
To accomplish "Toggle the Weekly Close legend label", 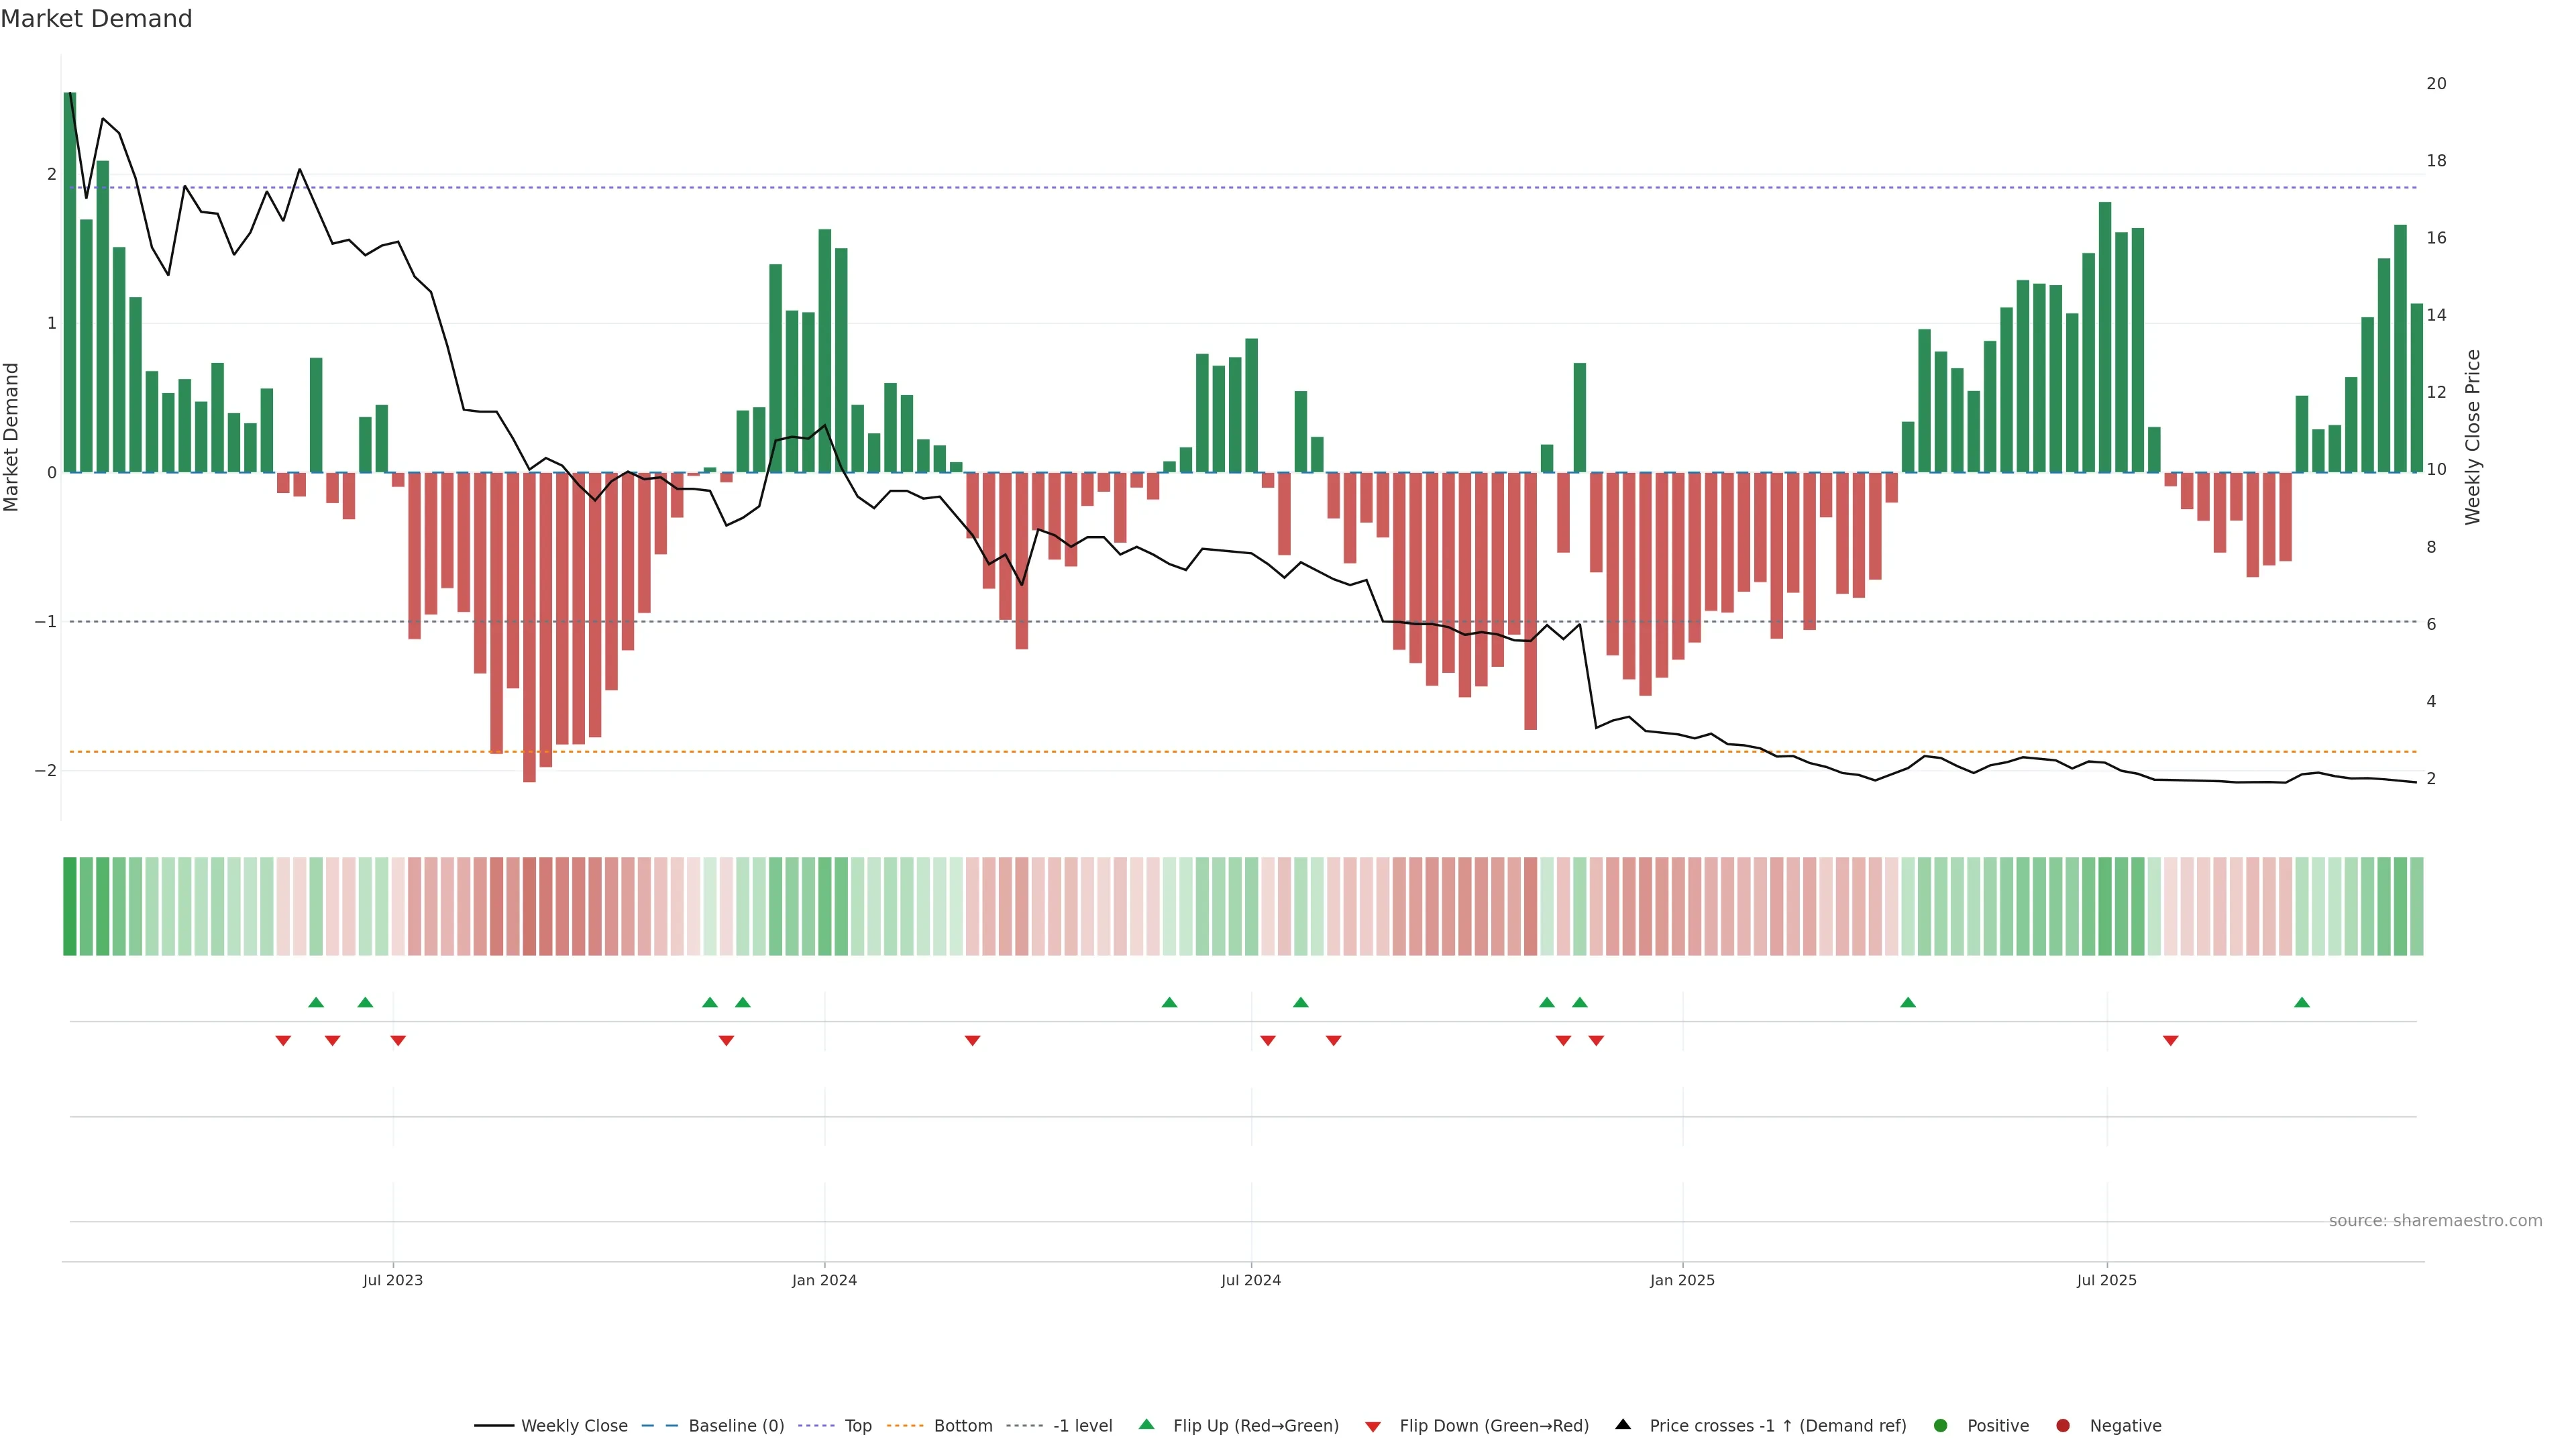I will pos(574,1425).
